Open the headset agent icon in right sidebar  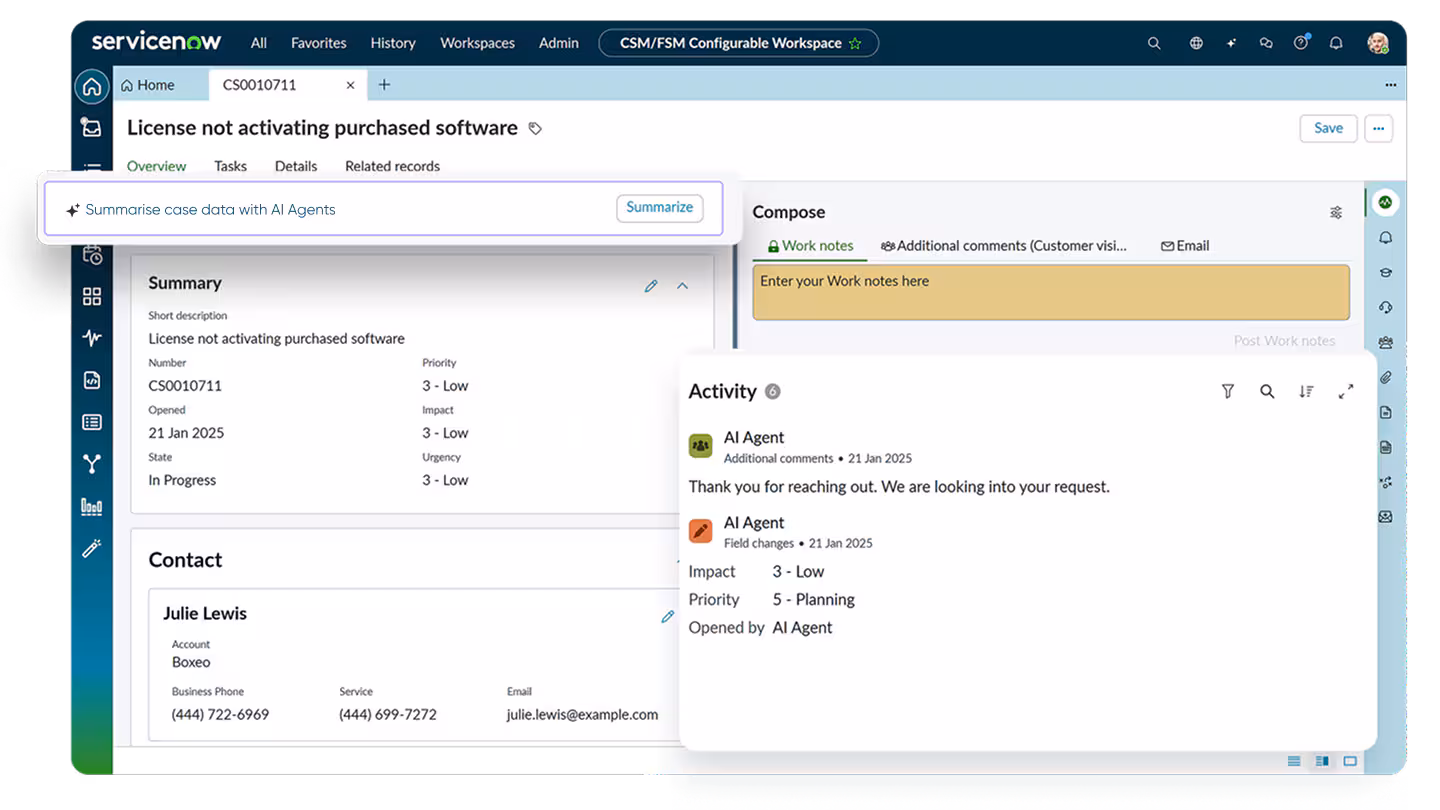[x=1385, y=308]
